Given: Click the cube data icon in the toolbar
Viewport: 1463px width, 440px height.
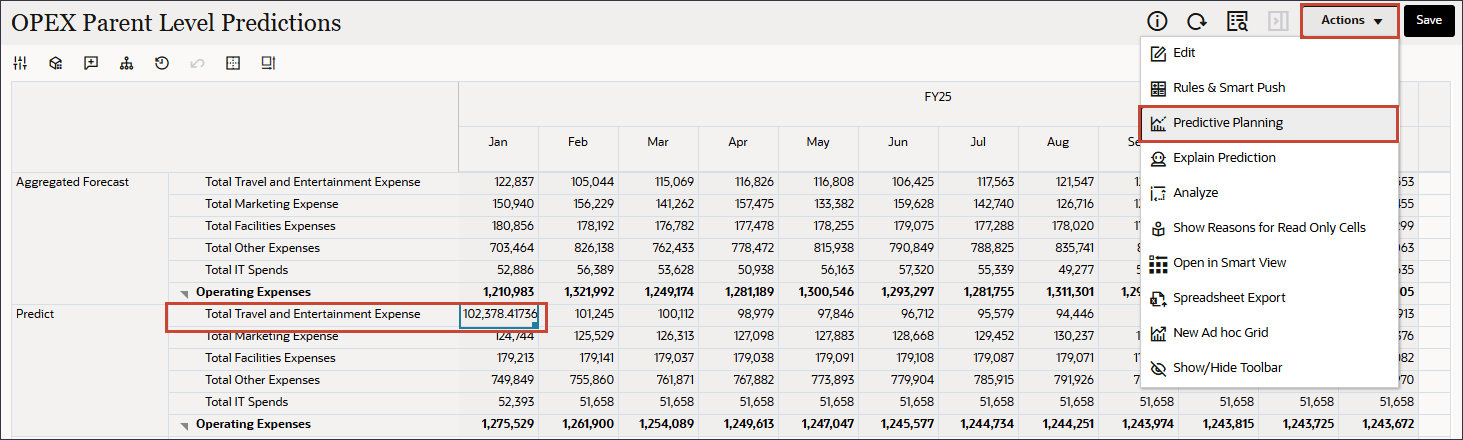Looking at the screenshot, I should coord(56,63).
